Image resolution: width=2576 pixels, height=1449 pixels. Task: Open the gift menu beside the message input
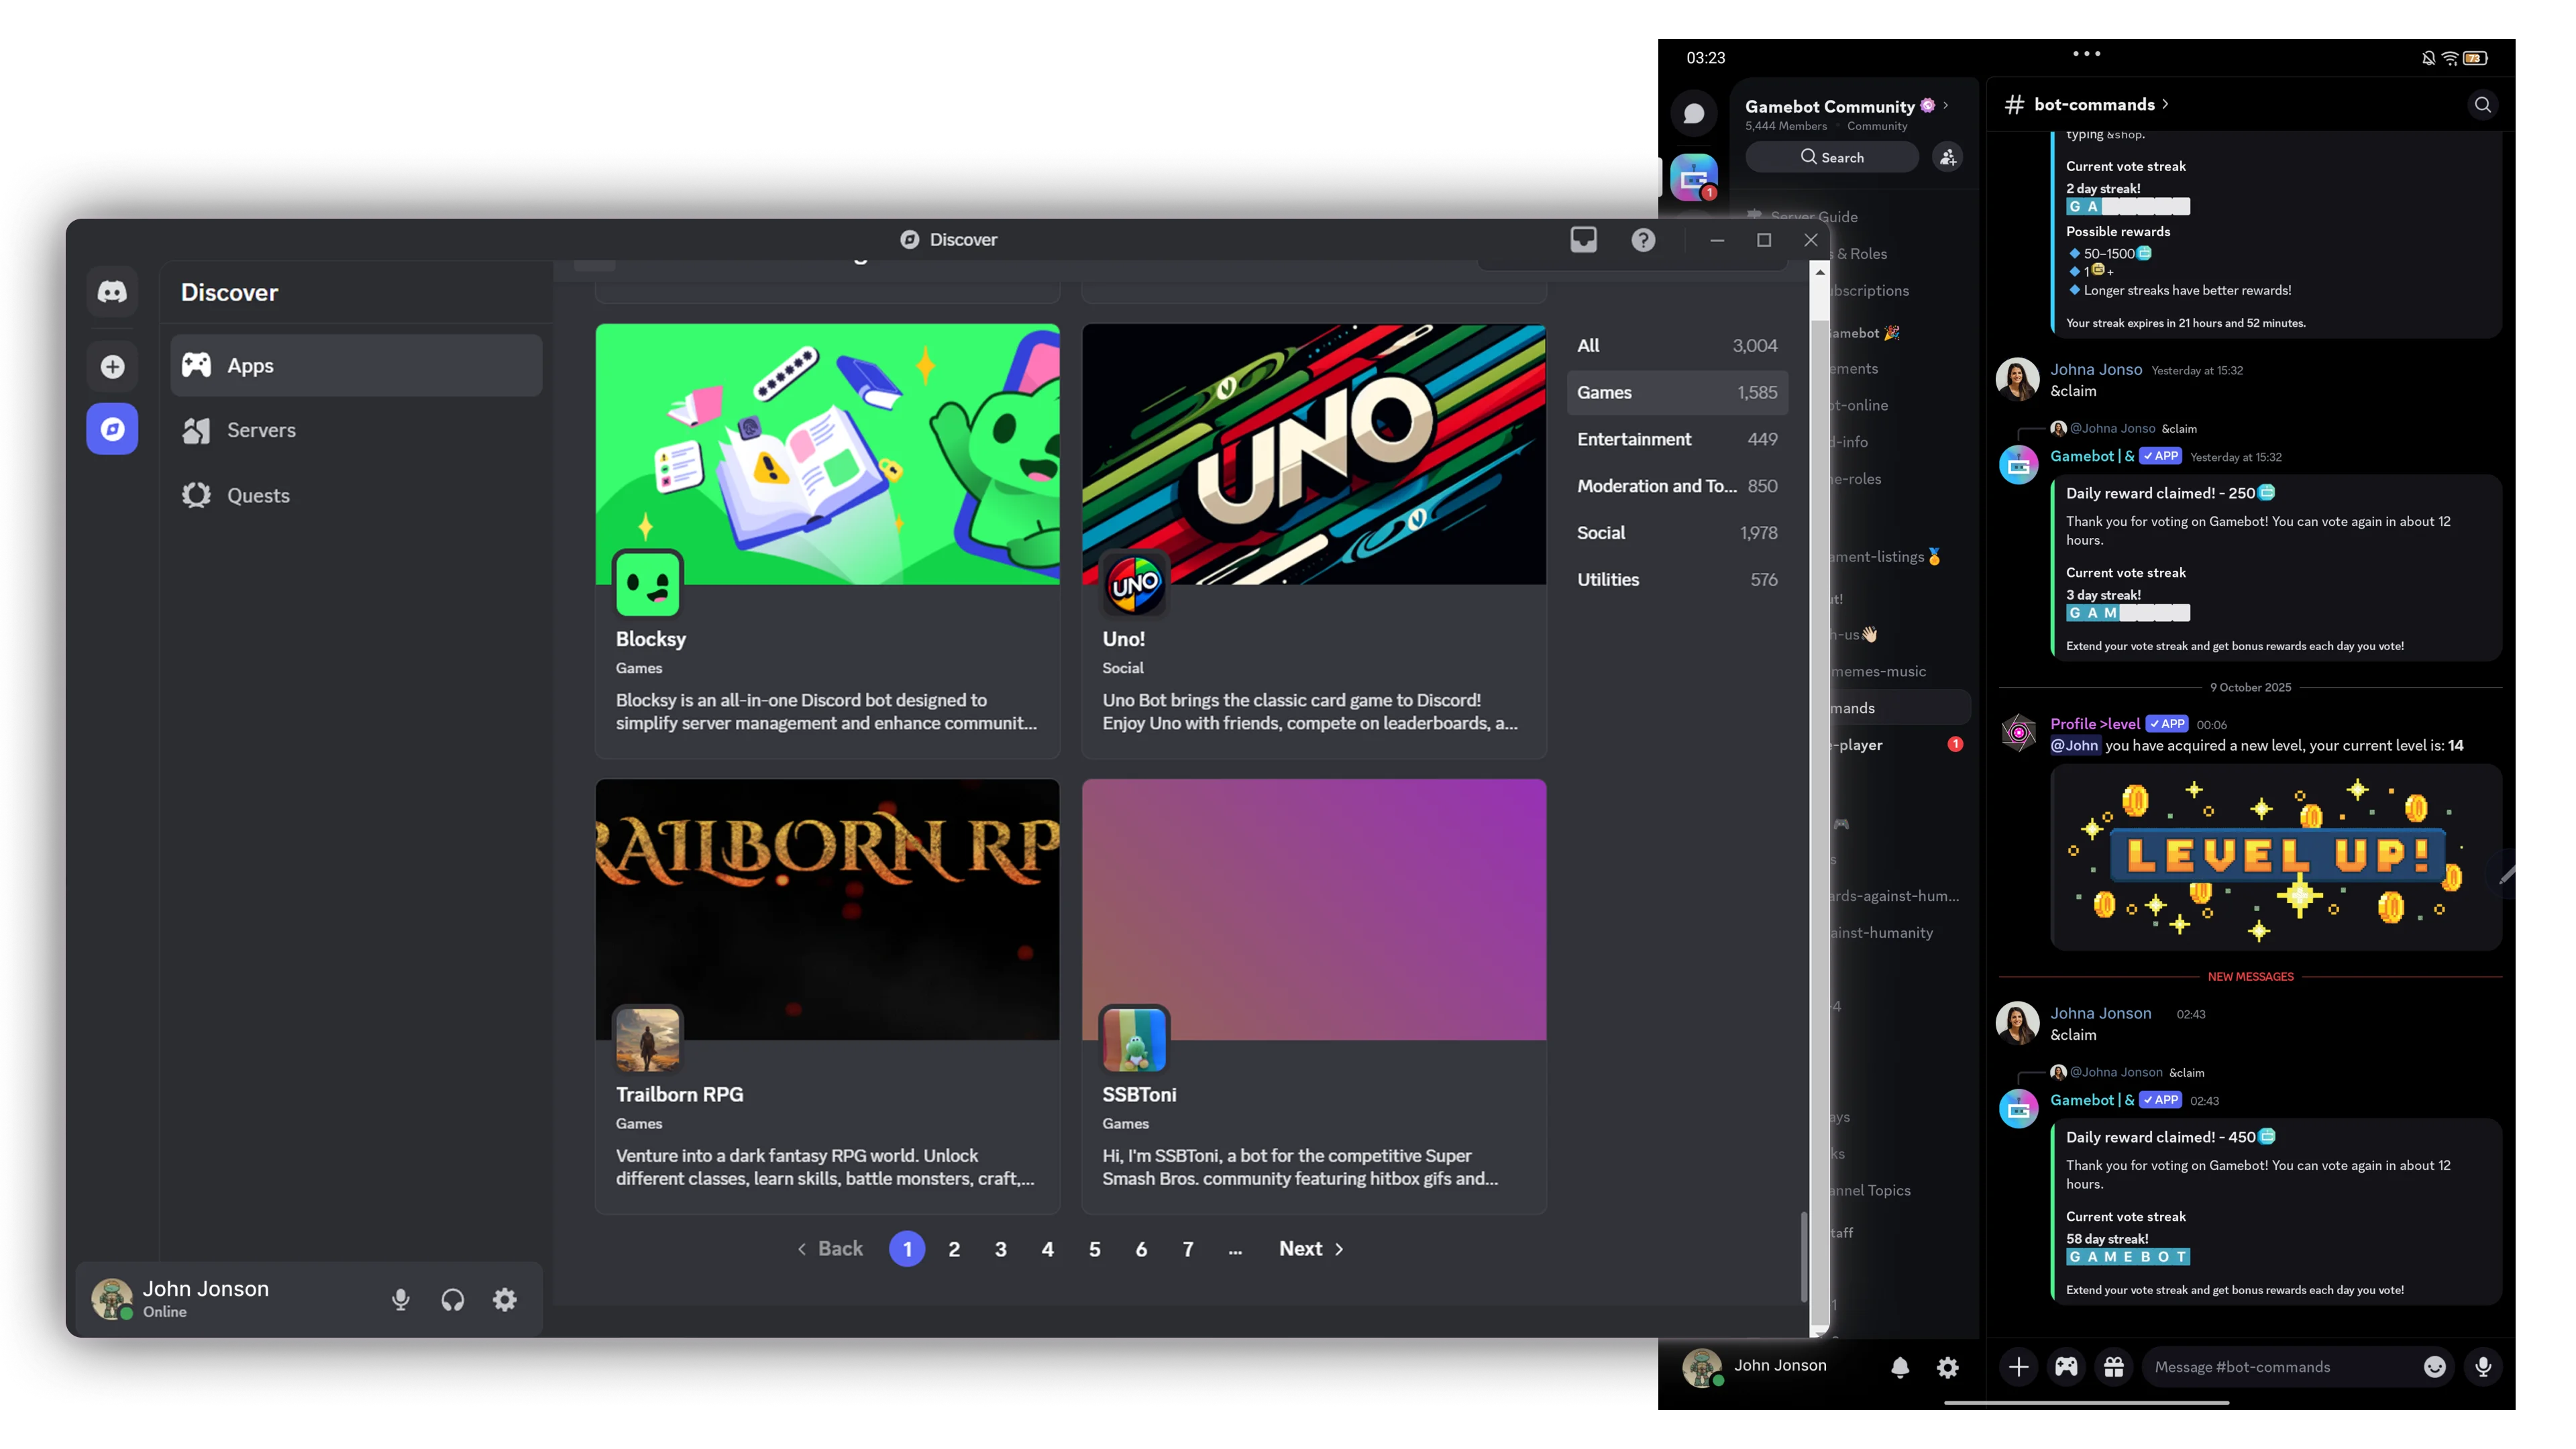(2114, 1367)
